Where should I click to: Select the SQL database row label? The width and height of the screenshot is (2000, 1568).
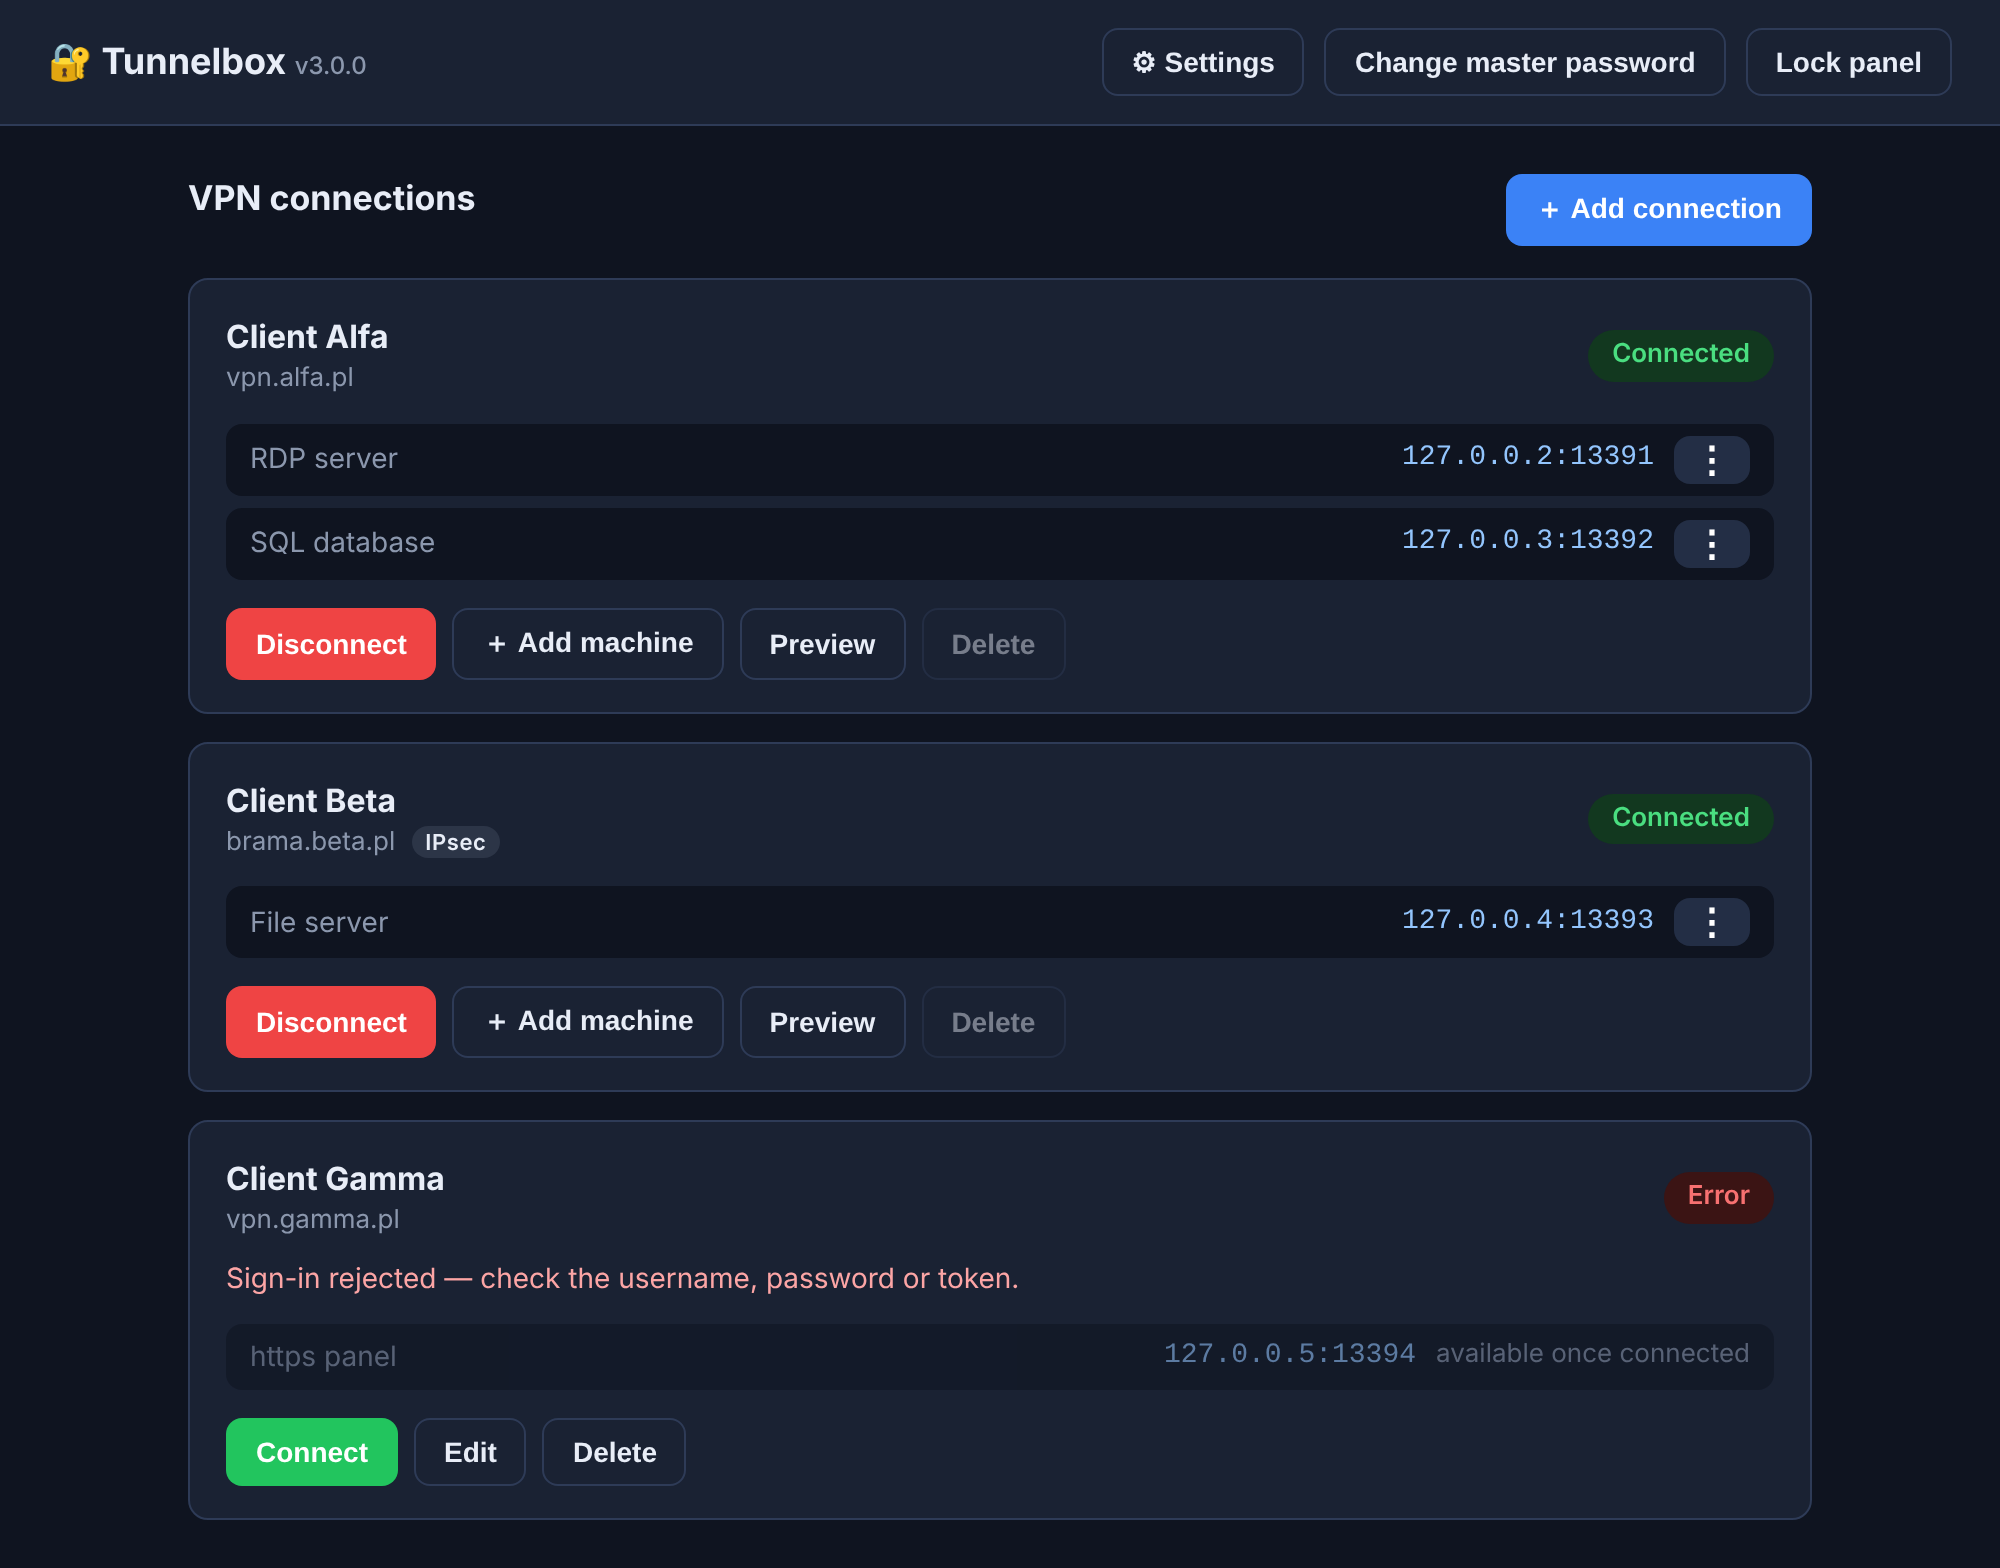pos(342,543)
